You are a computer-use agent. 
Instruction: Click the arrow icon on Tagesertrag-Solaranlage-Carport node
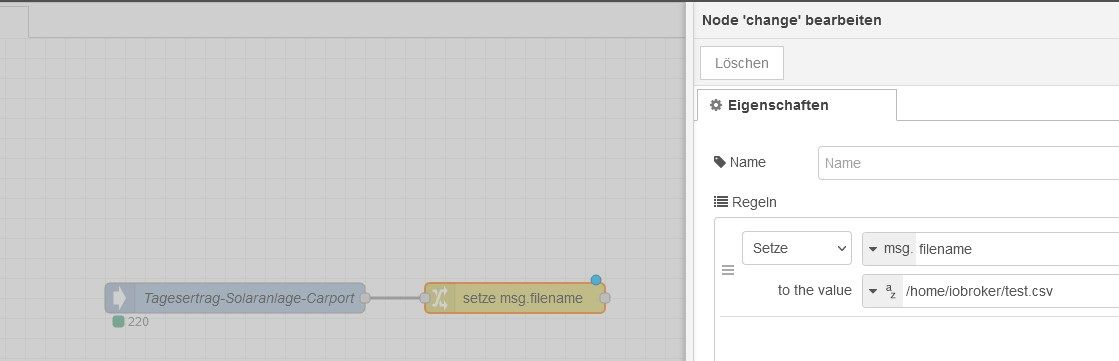119,298
